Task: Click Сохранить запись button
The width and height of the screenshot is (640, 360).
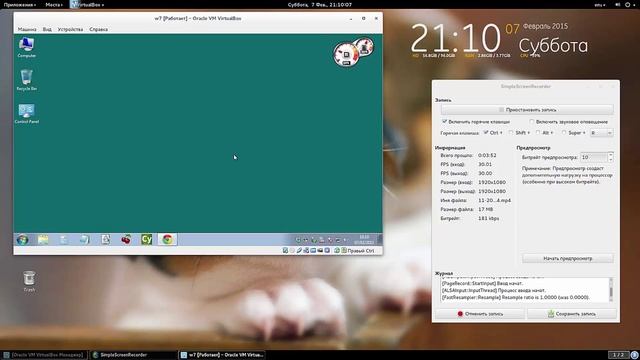Action: coord(571,314)
